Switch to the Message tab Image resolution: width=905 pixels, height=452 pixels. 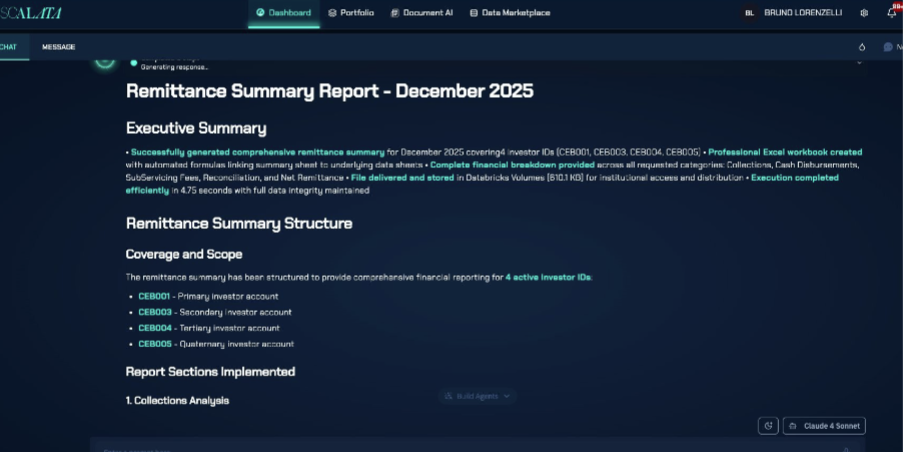pos(58,47)
